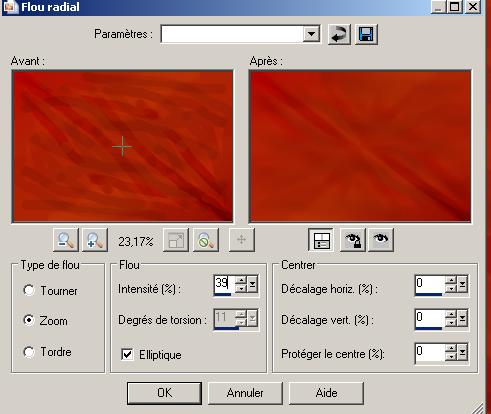Click the locked eye auto-proof icon
Screen dimensions: 491x414
pyautogui.click(x=353, y=240)
